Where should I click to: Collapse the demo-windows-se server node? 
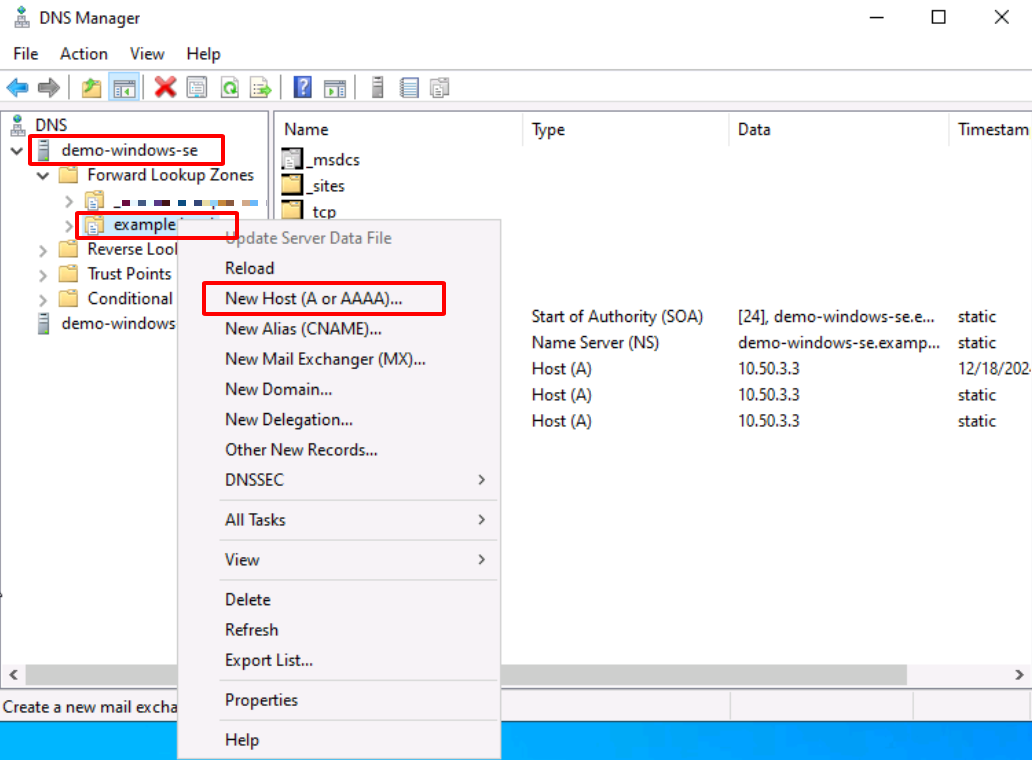click(x=17, y=151)
